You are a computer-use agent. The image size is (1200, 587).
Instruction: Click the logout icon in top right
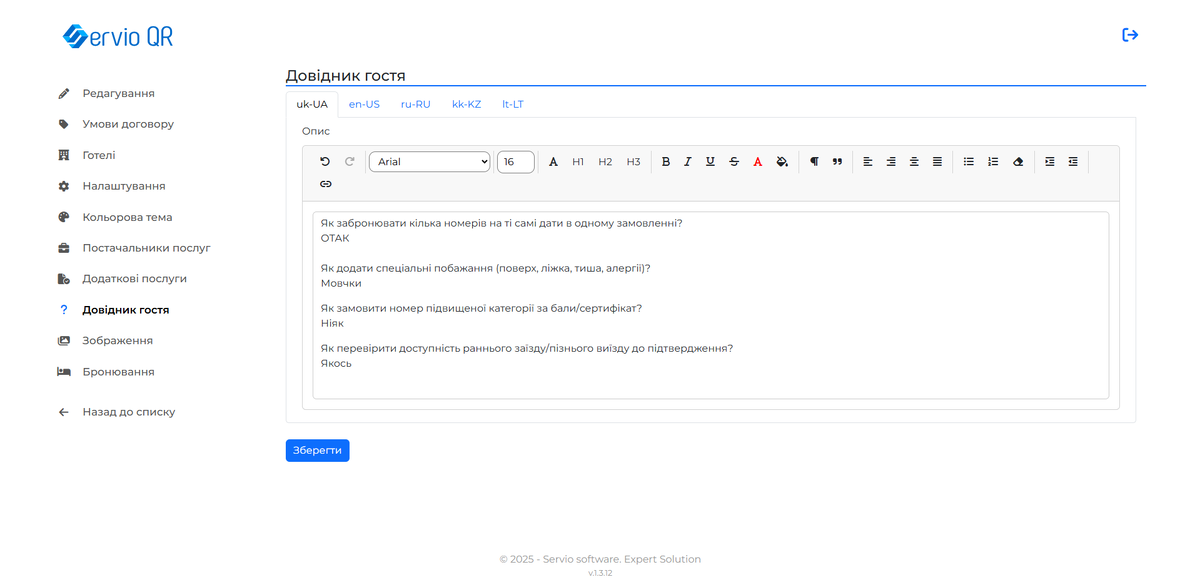1130,35
